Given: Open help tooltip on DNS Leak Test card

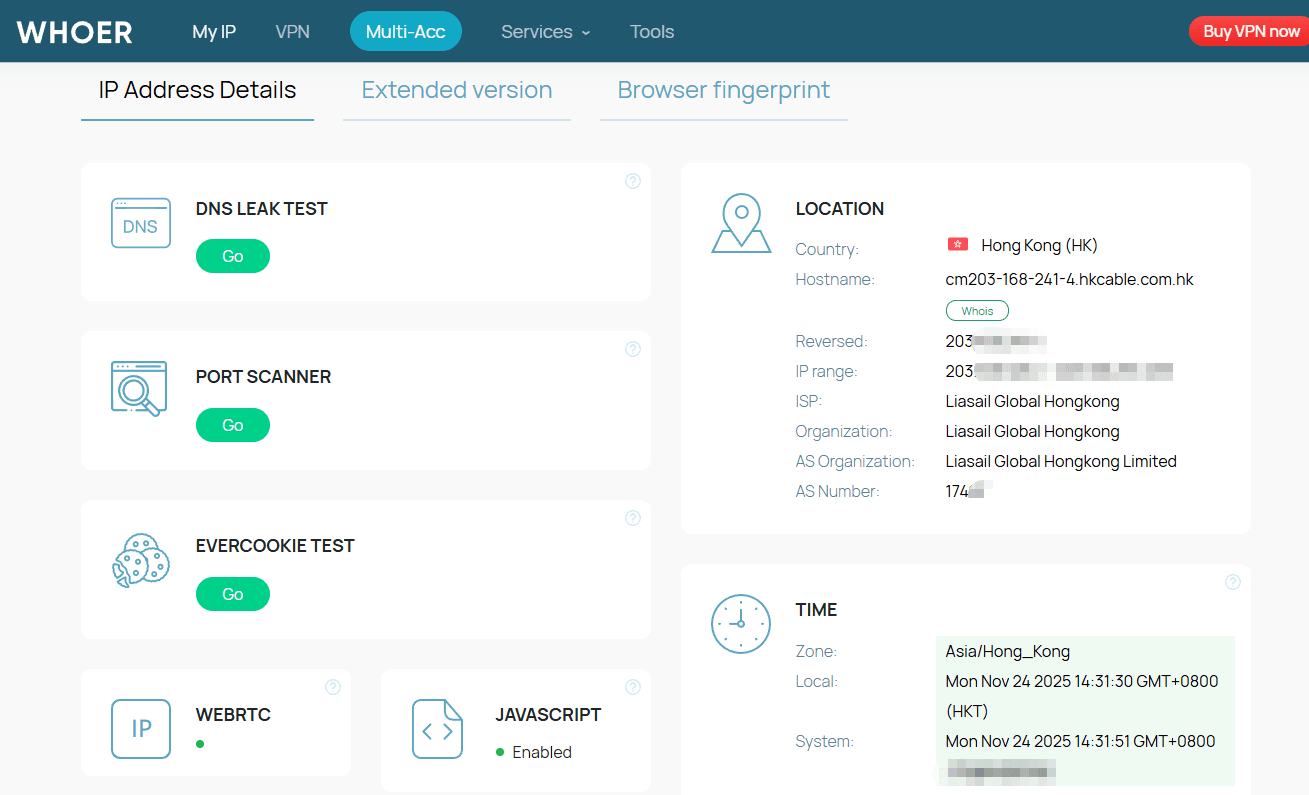Looking at the screenshot, I should point(632,181).
